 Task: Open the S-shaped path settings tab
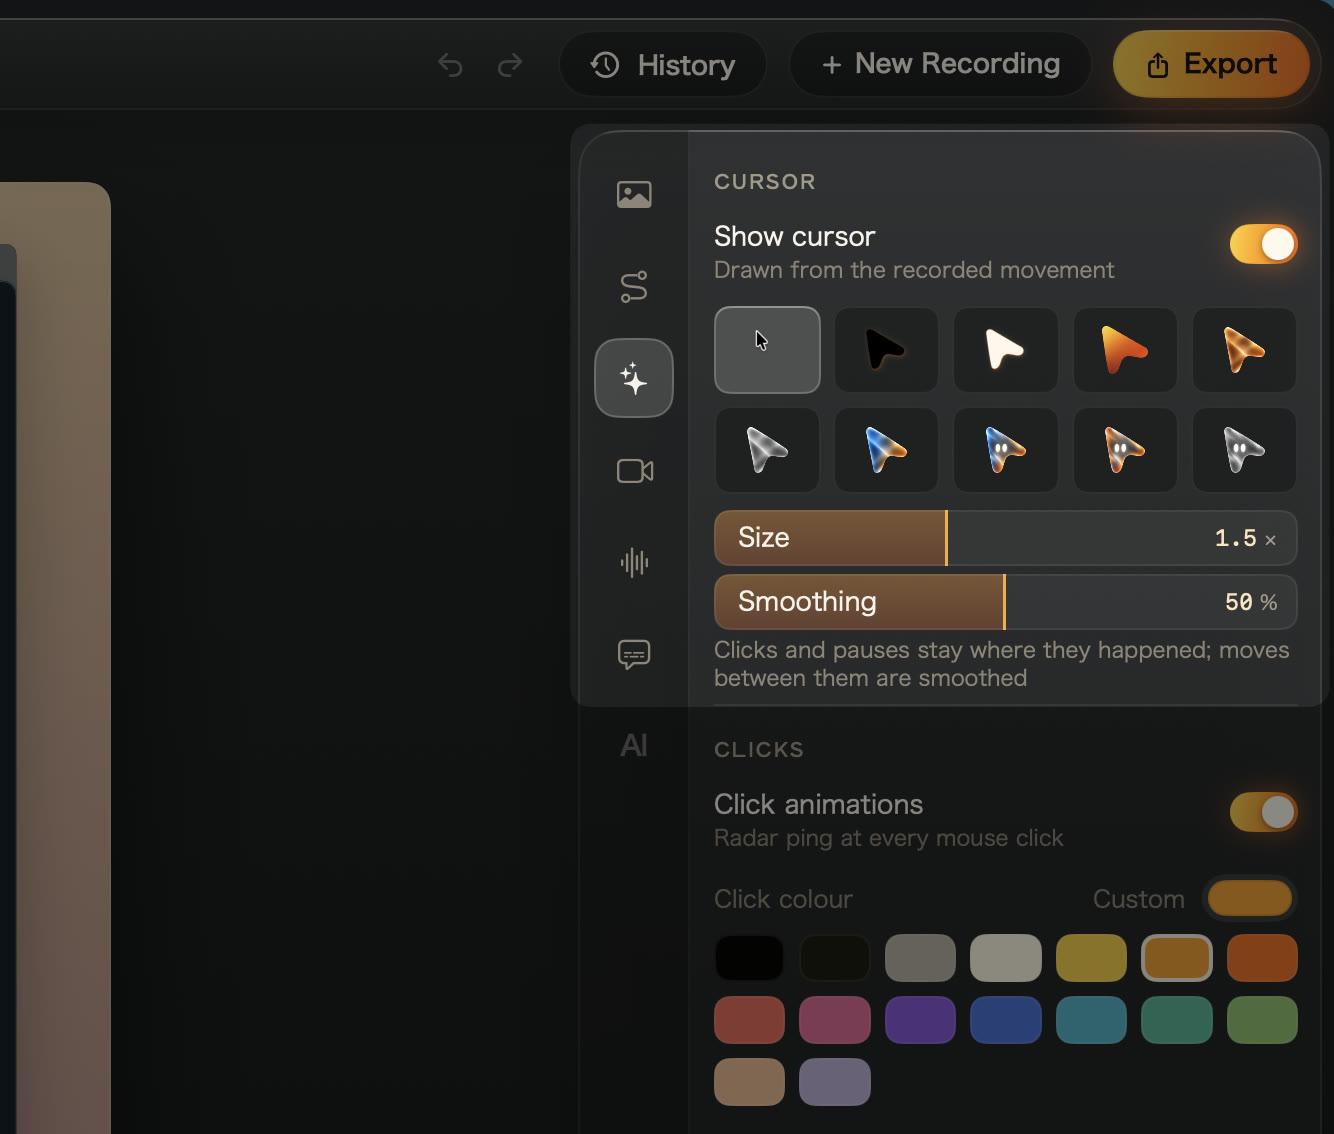tap(634, 287)
